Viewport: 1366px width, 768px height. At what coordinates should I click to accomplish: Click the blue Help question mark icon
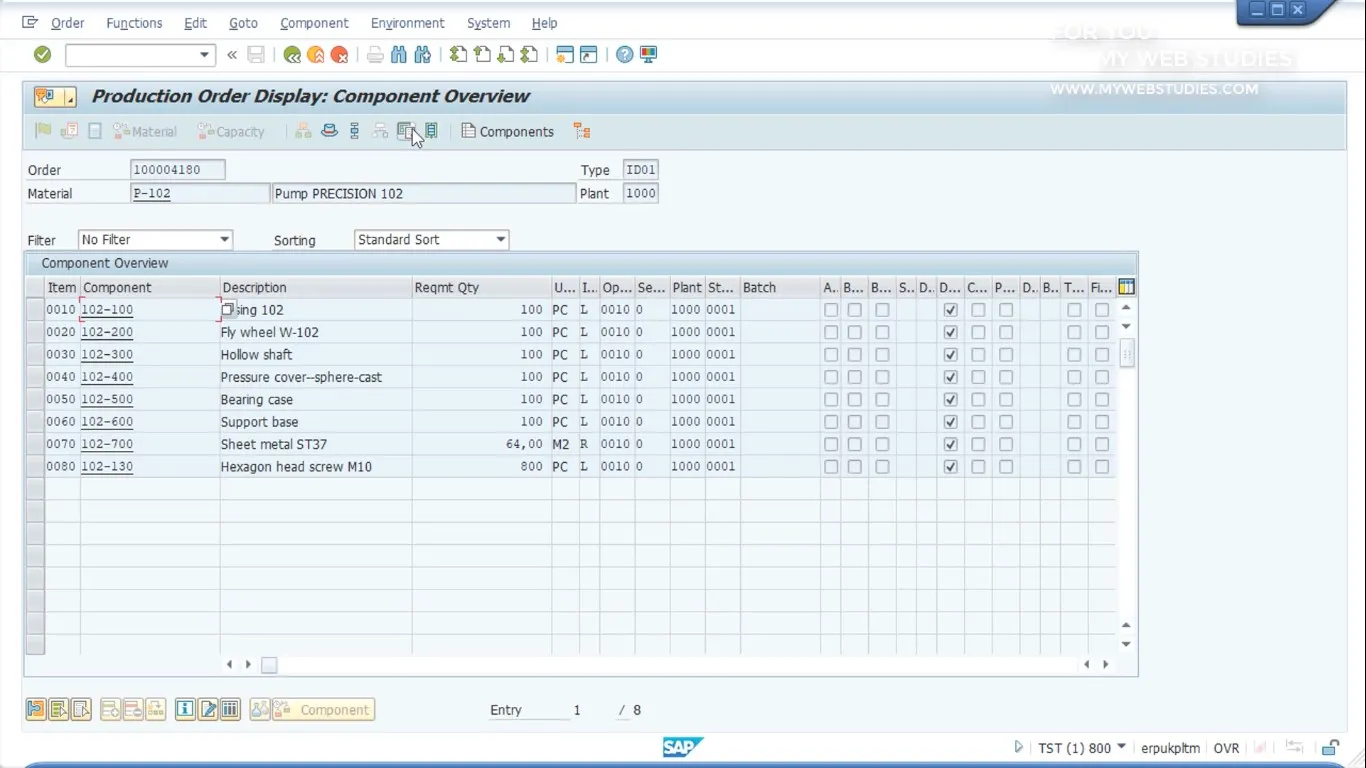625,55
